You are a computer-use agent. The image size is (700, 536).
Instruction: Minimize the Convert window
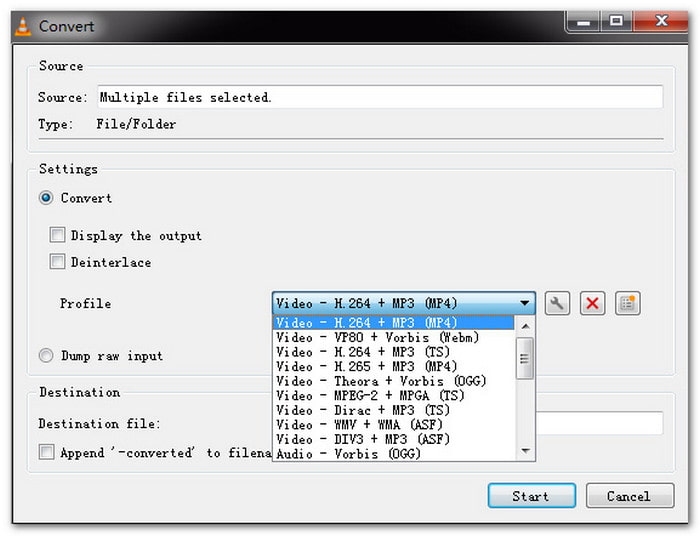(583, 21)
